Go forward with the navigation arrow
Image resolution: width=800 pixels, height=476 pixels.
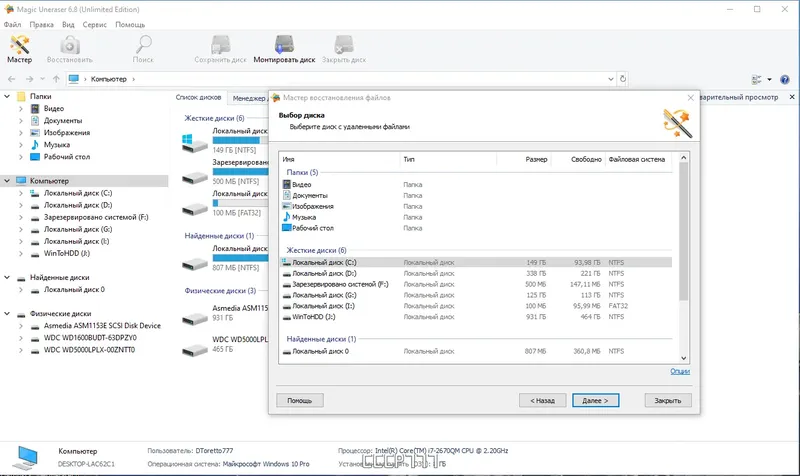pos(29,79)
